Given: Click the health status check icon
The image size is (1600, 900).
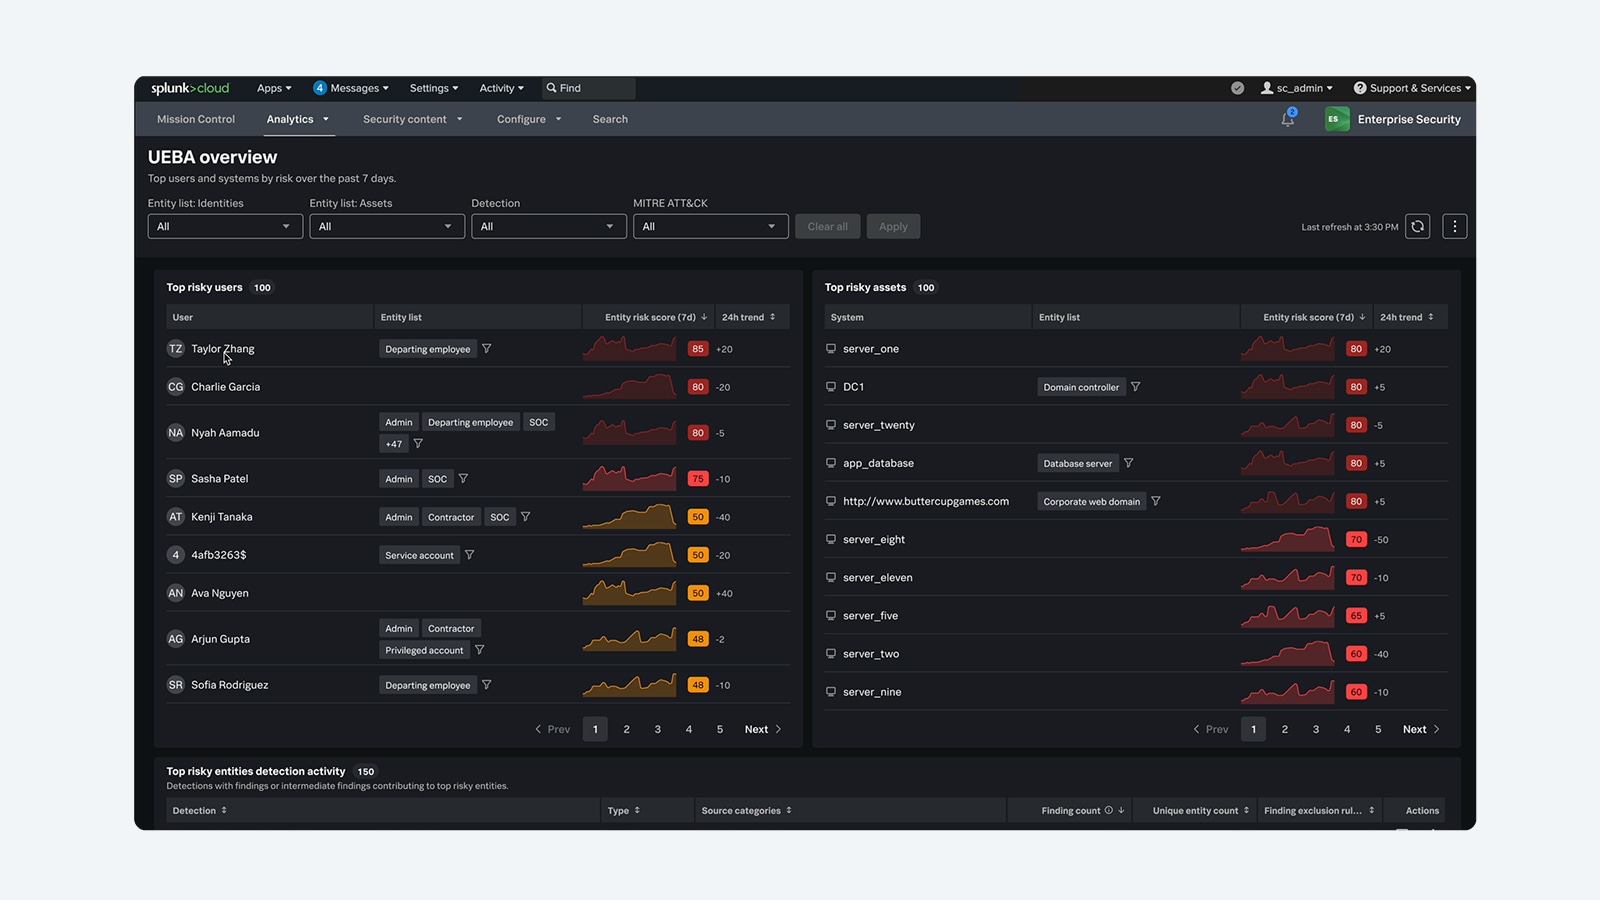Looking at the screenshot, I should (1238, 88).
